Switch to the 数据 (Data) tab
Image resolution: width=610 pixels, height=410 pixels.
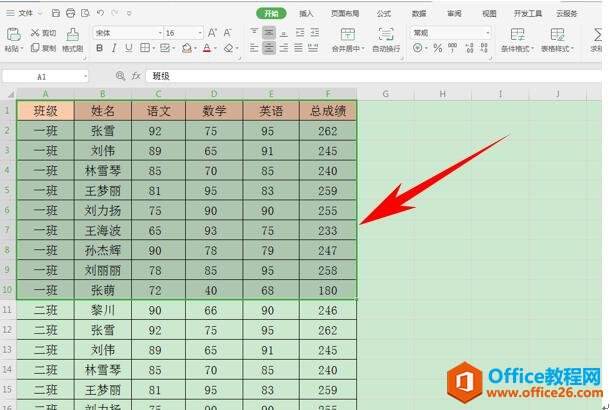pos(419,14)
